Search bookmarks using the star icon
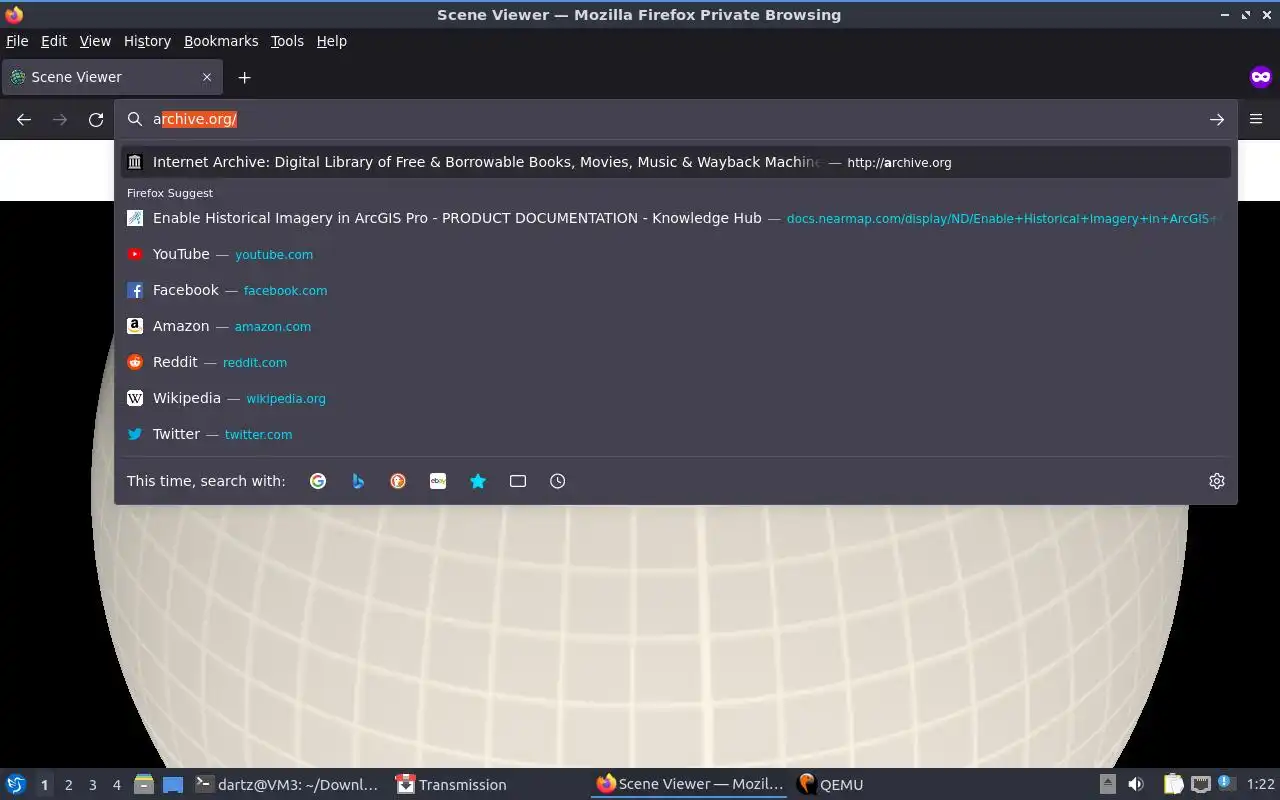This screenshot has width=1280, height=800. pos(478,481)
